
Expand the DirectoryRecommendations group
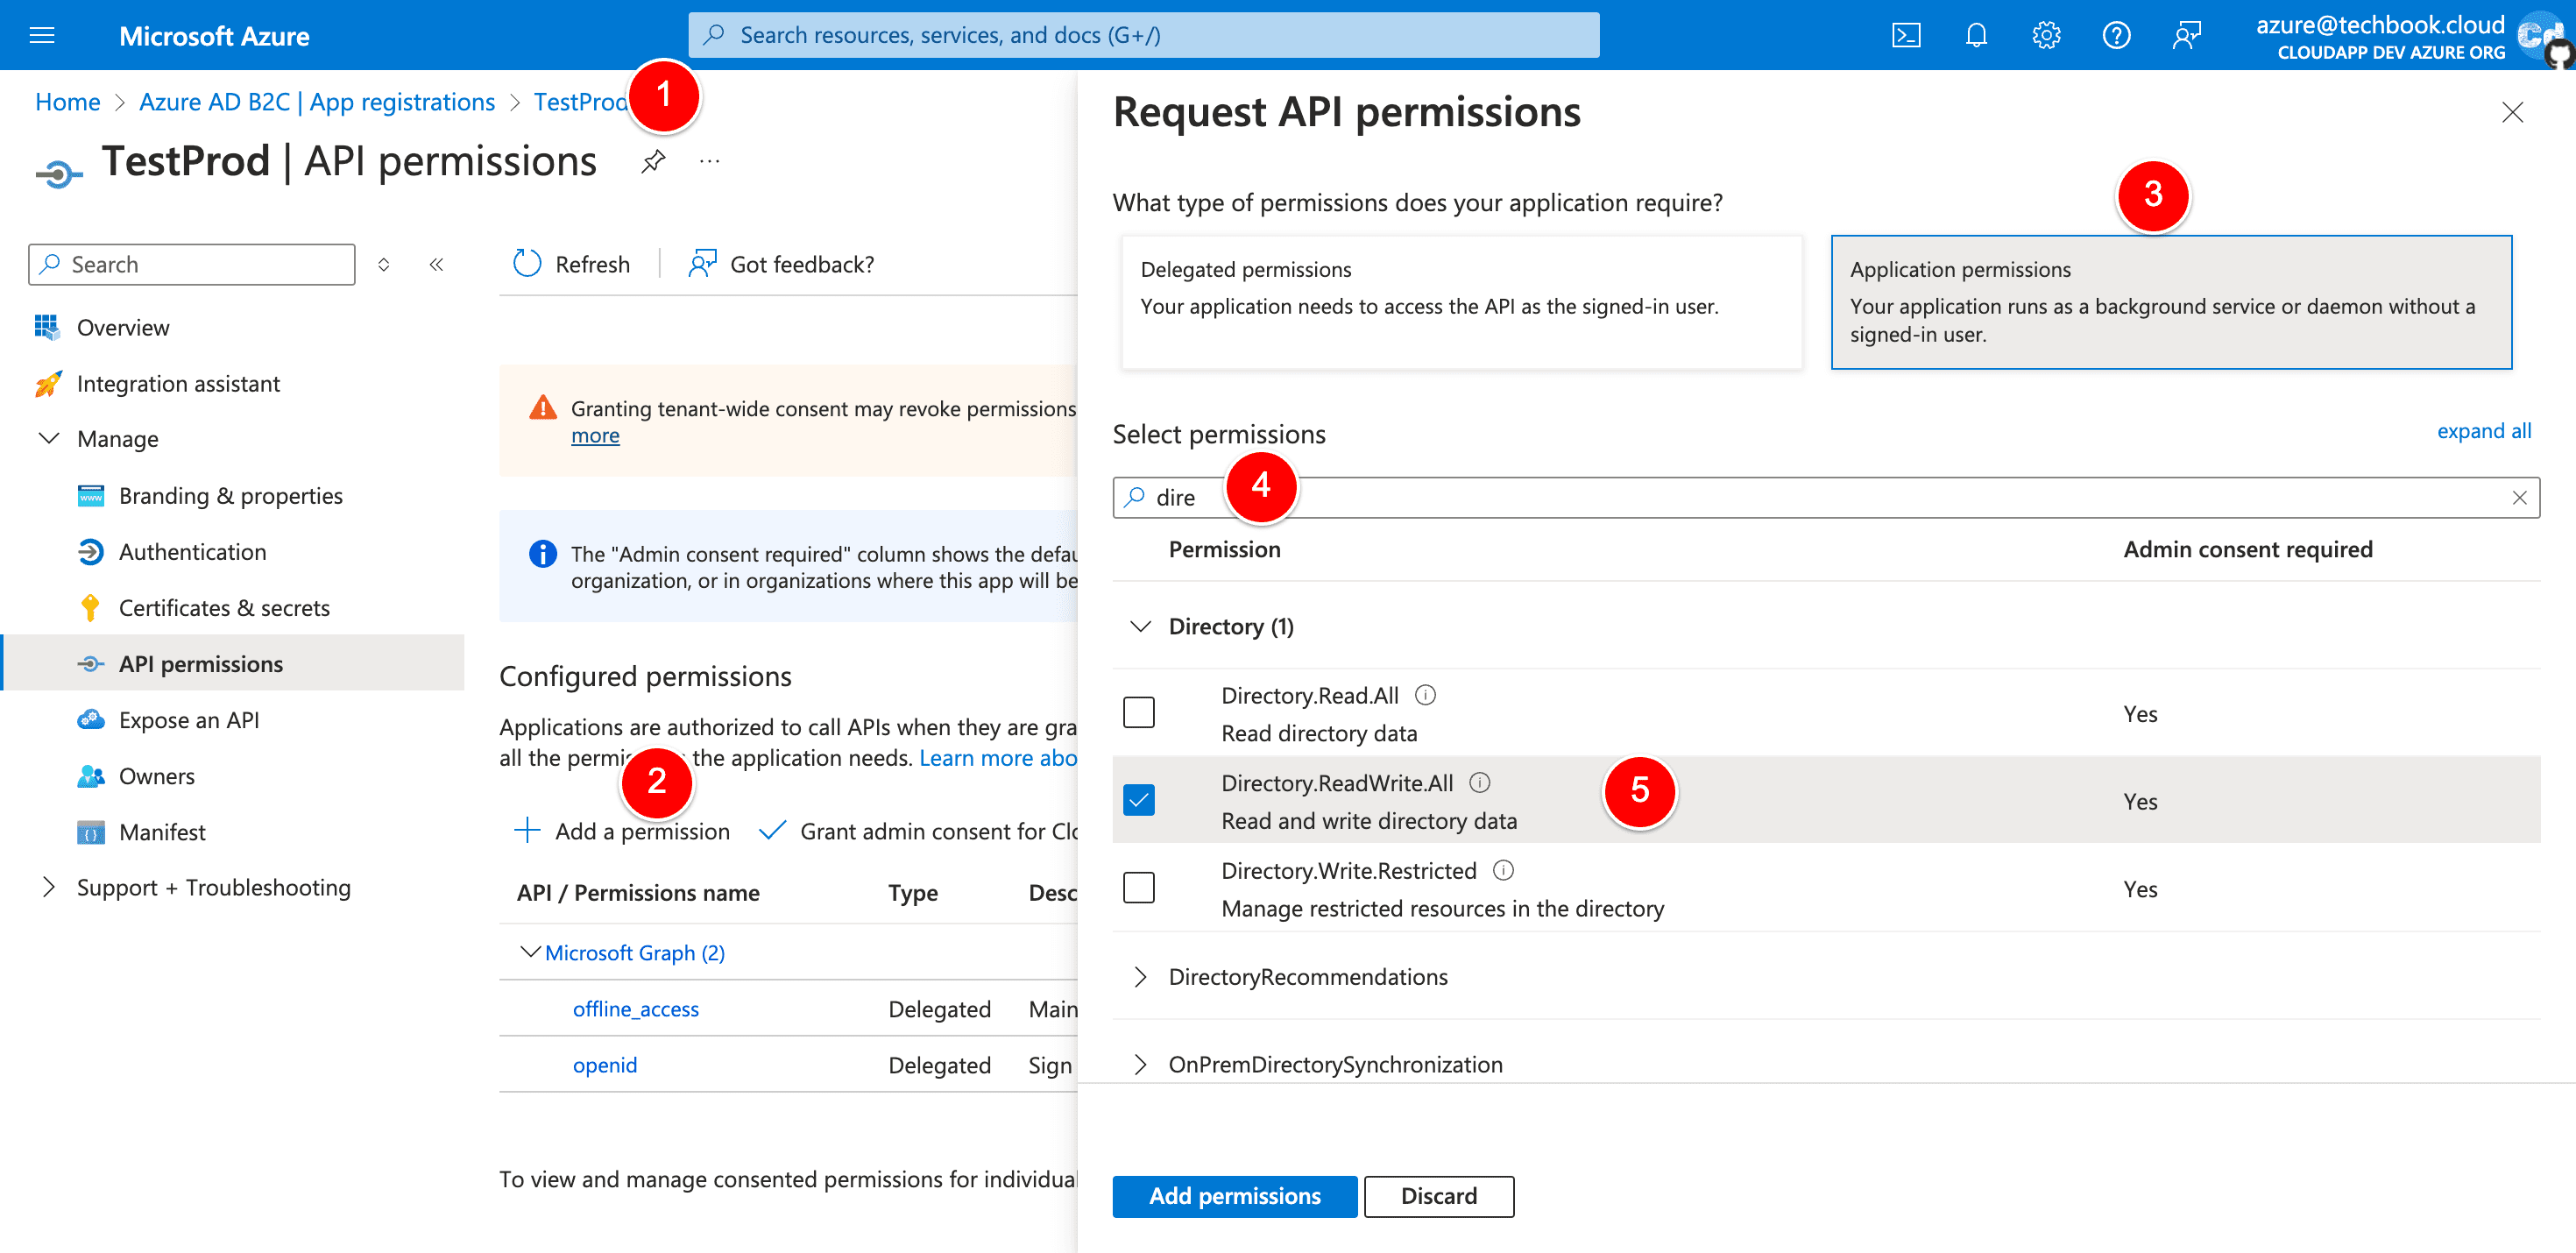pyautogui.click(x=1140, y=977)
